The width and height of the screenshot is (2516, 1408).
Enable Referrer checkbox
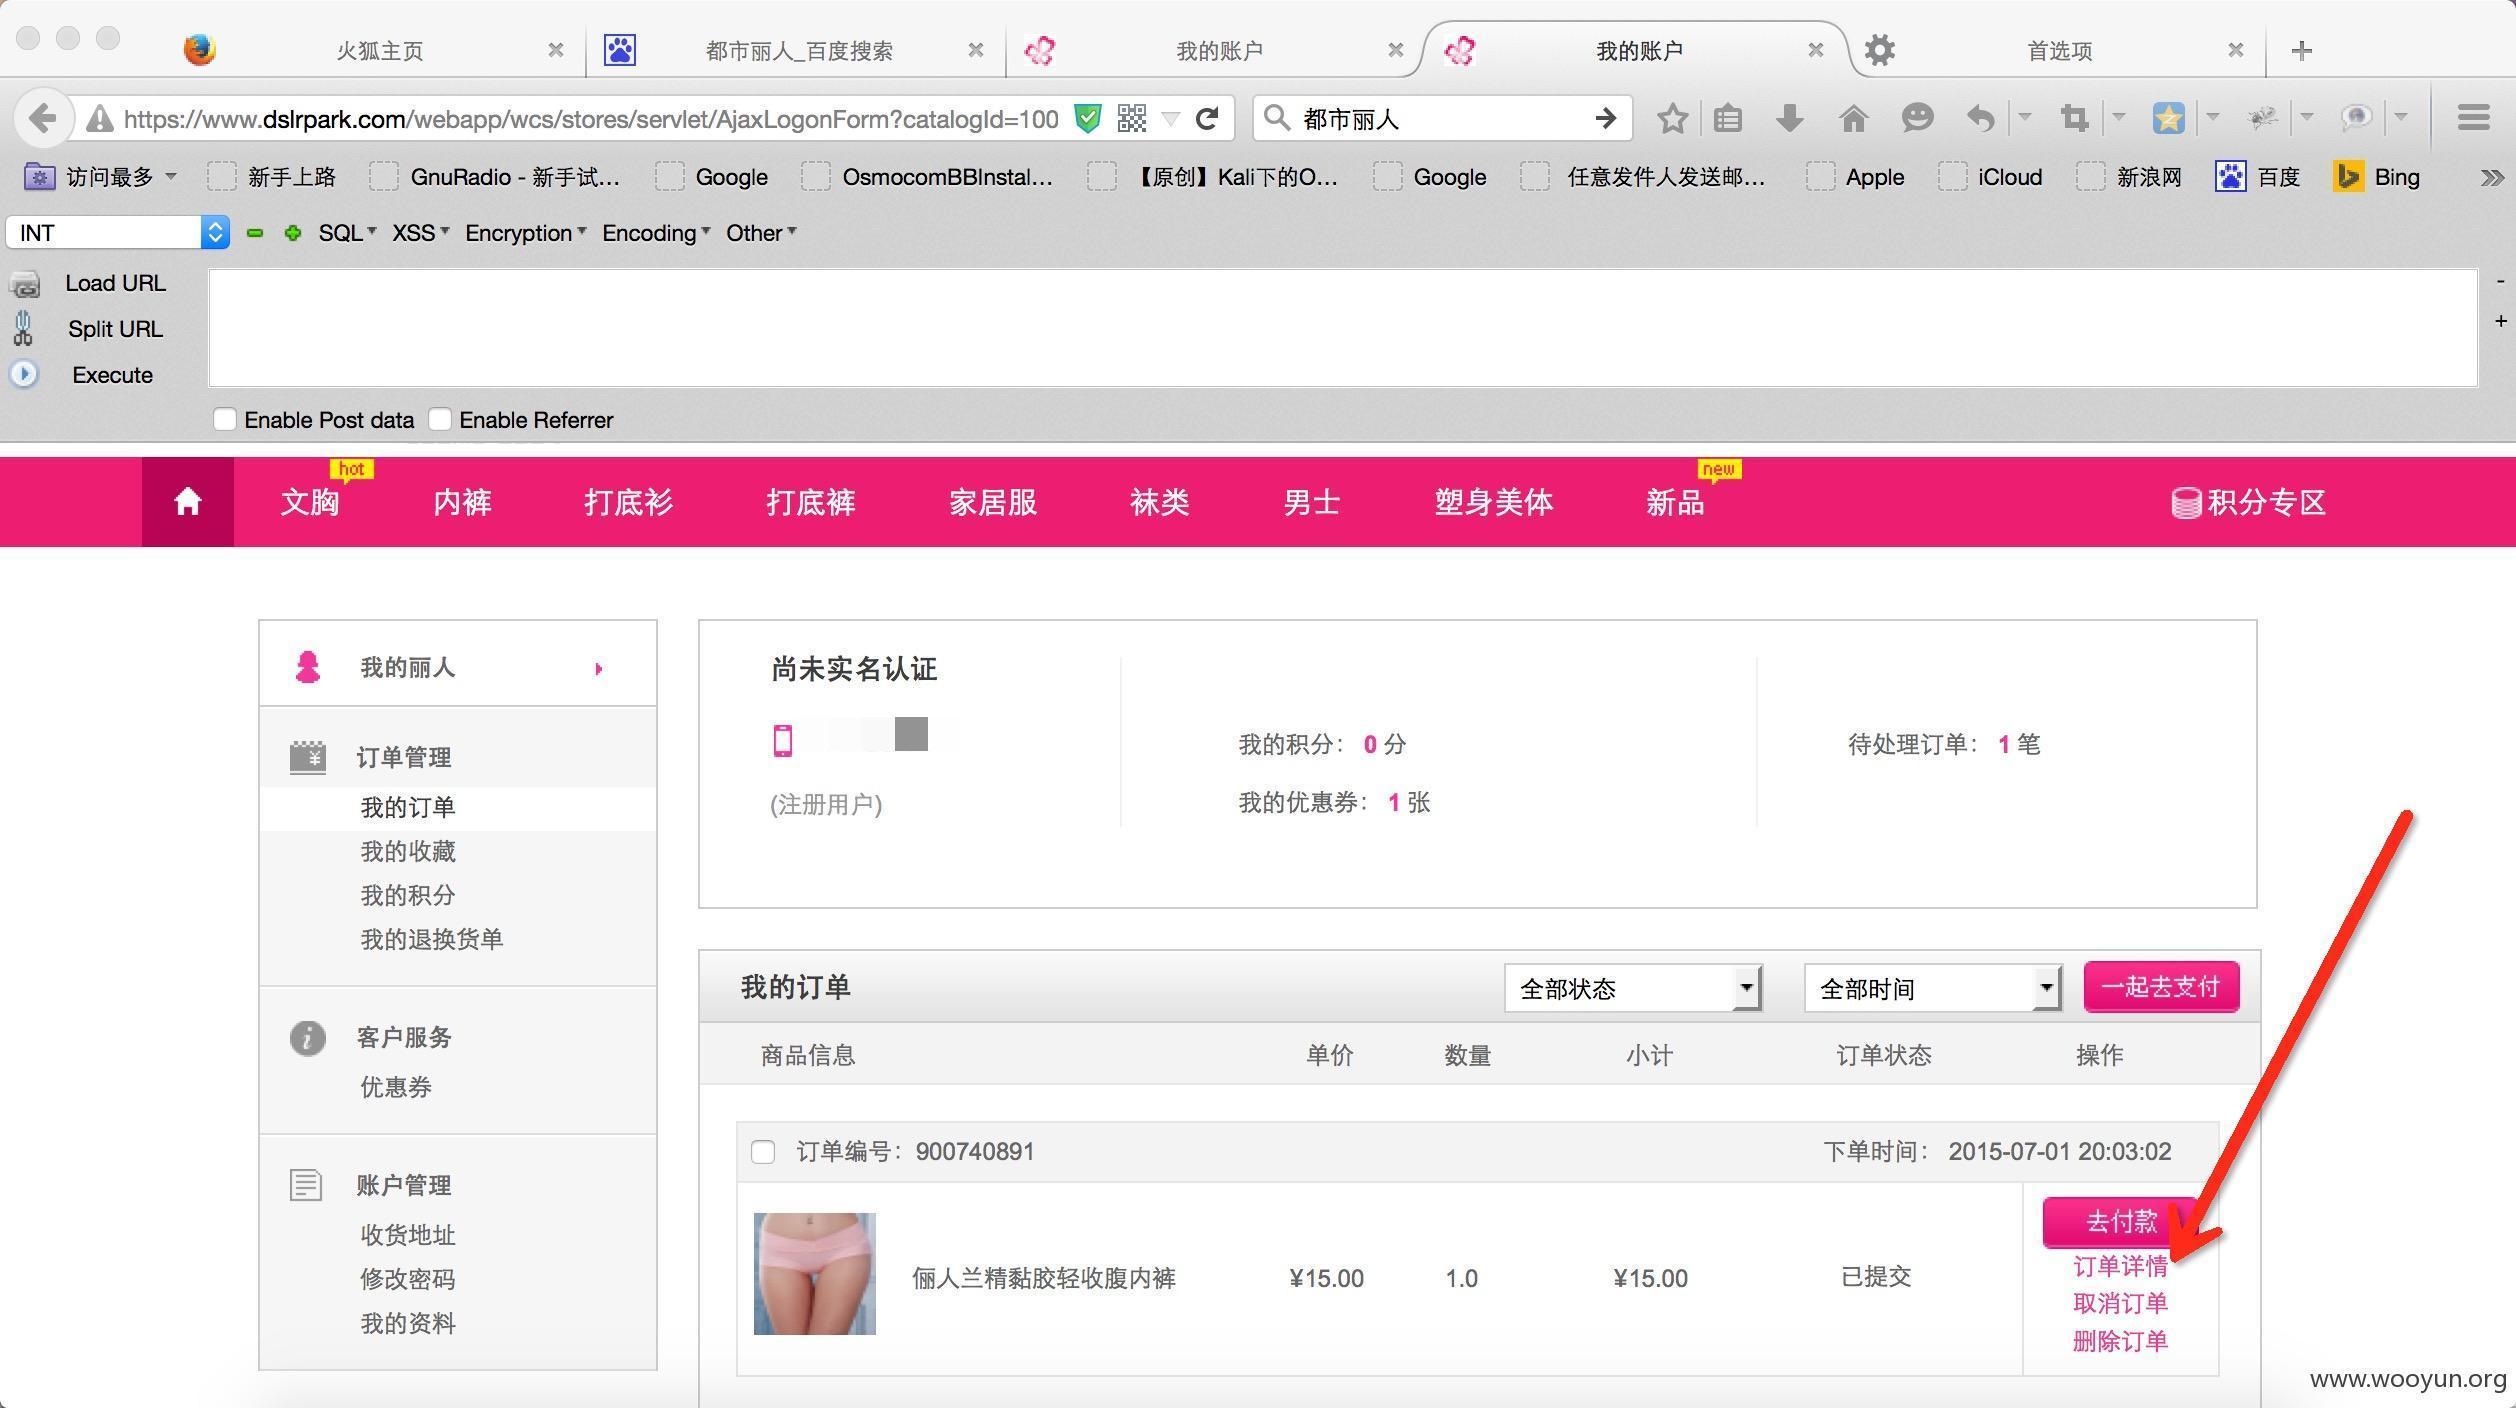[x=440, y=419]
